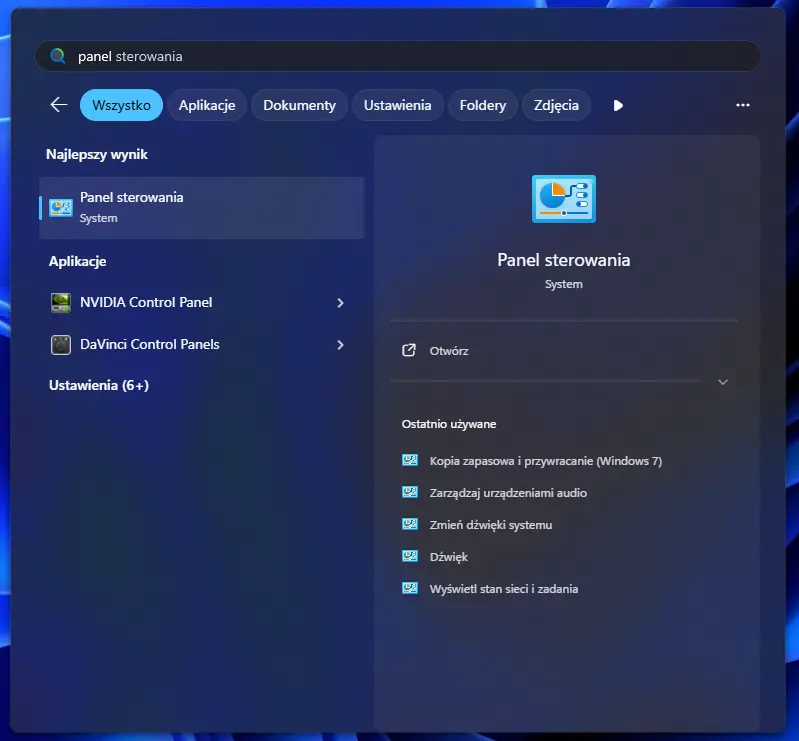Switch to the Dokumenty filter tab

pos(299,105)
